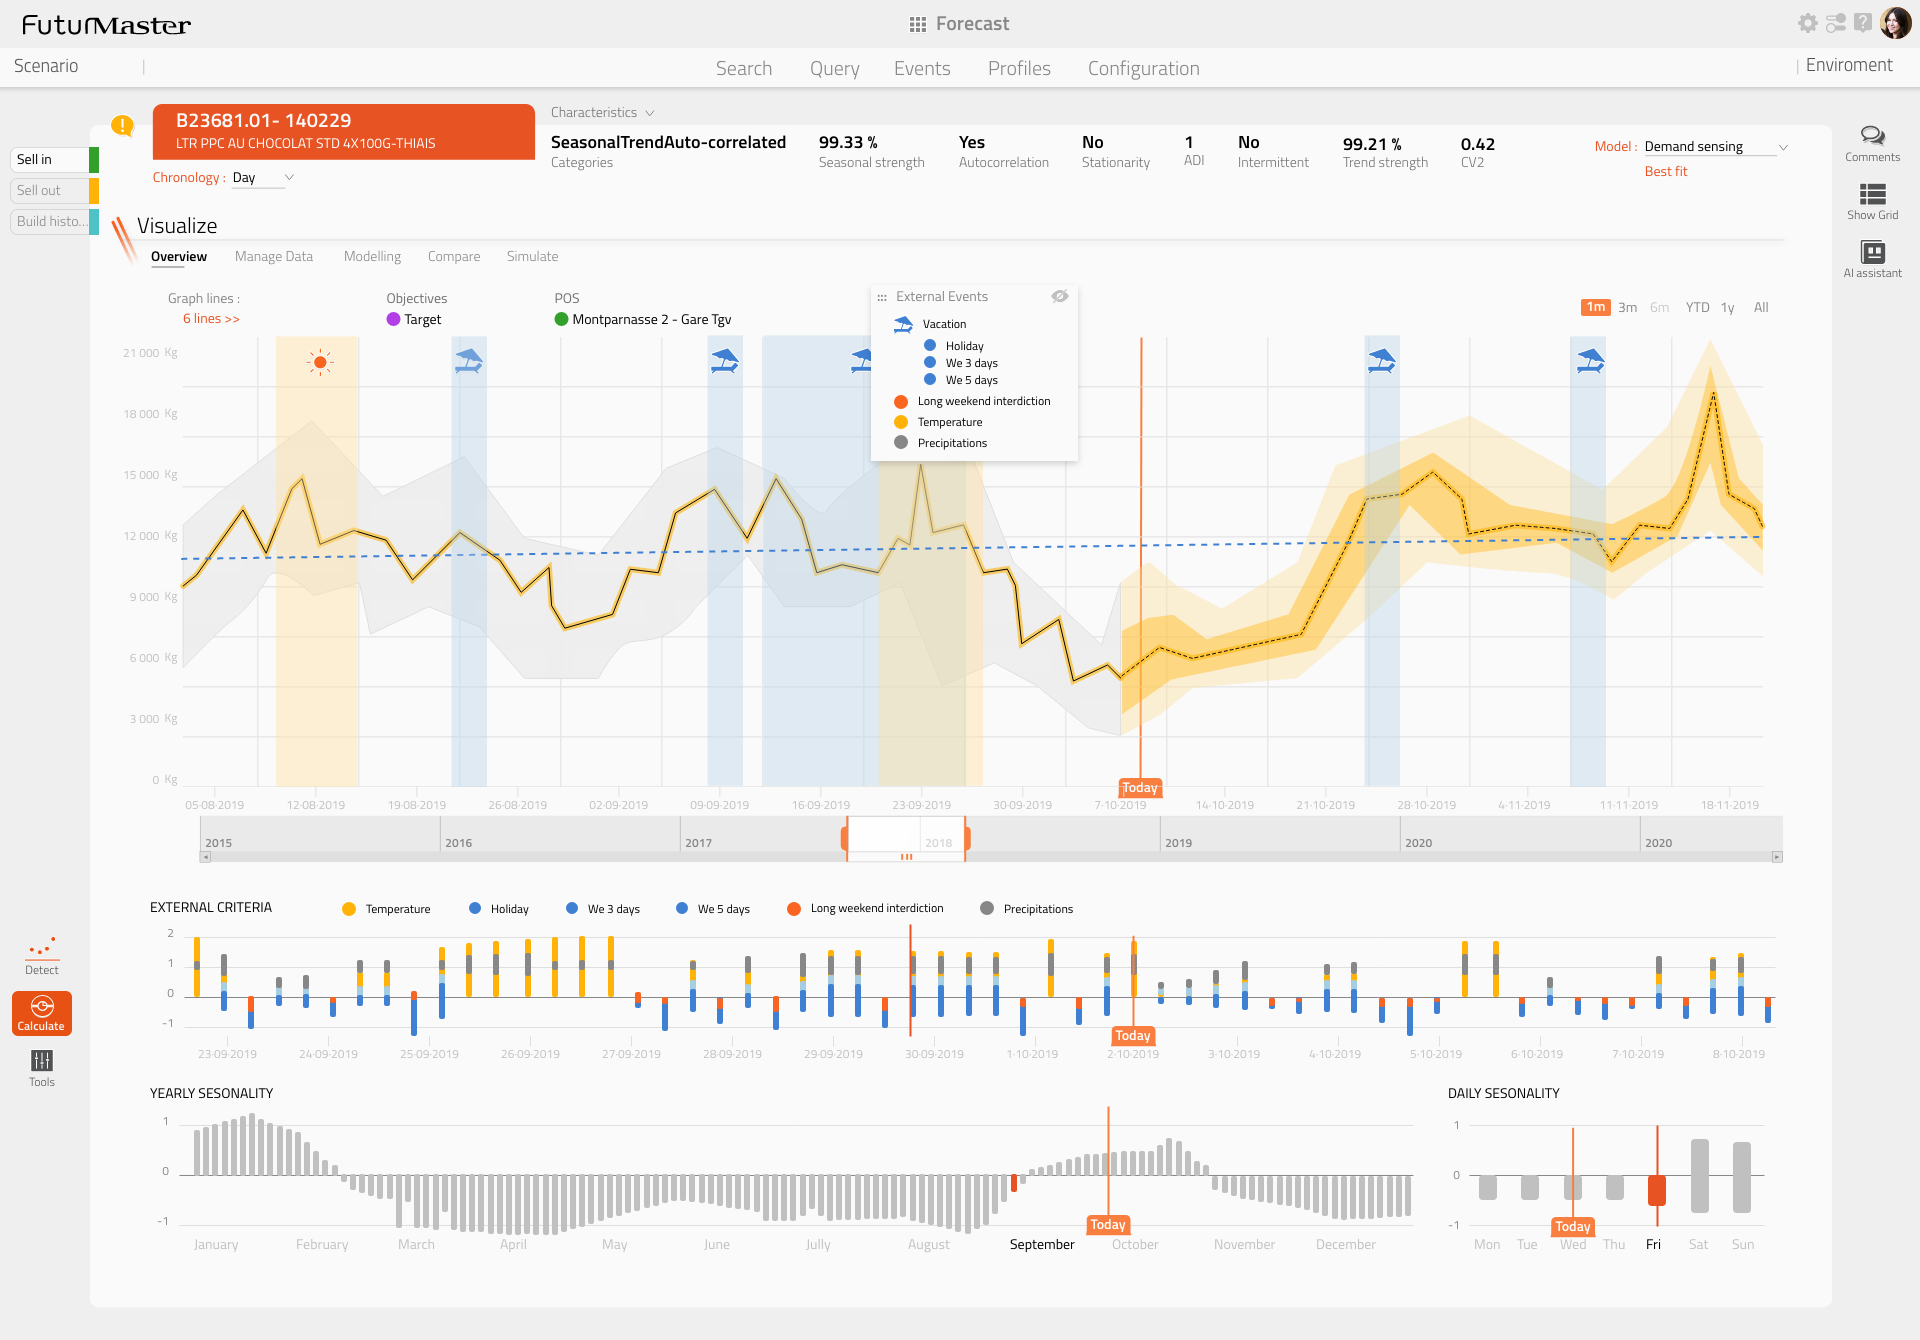Run forecast detection with the Detect icon
This screenshot has height=1340, width=1920.
[42, 955]
